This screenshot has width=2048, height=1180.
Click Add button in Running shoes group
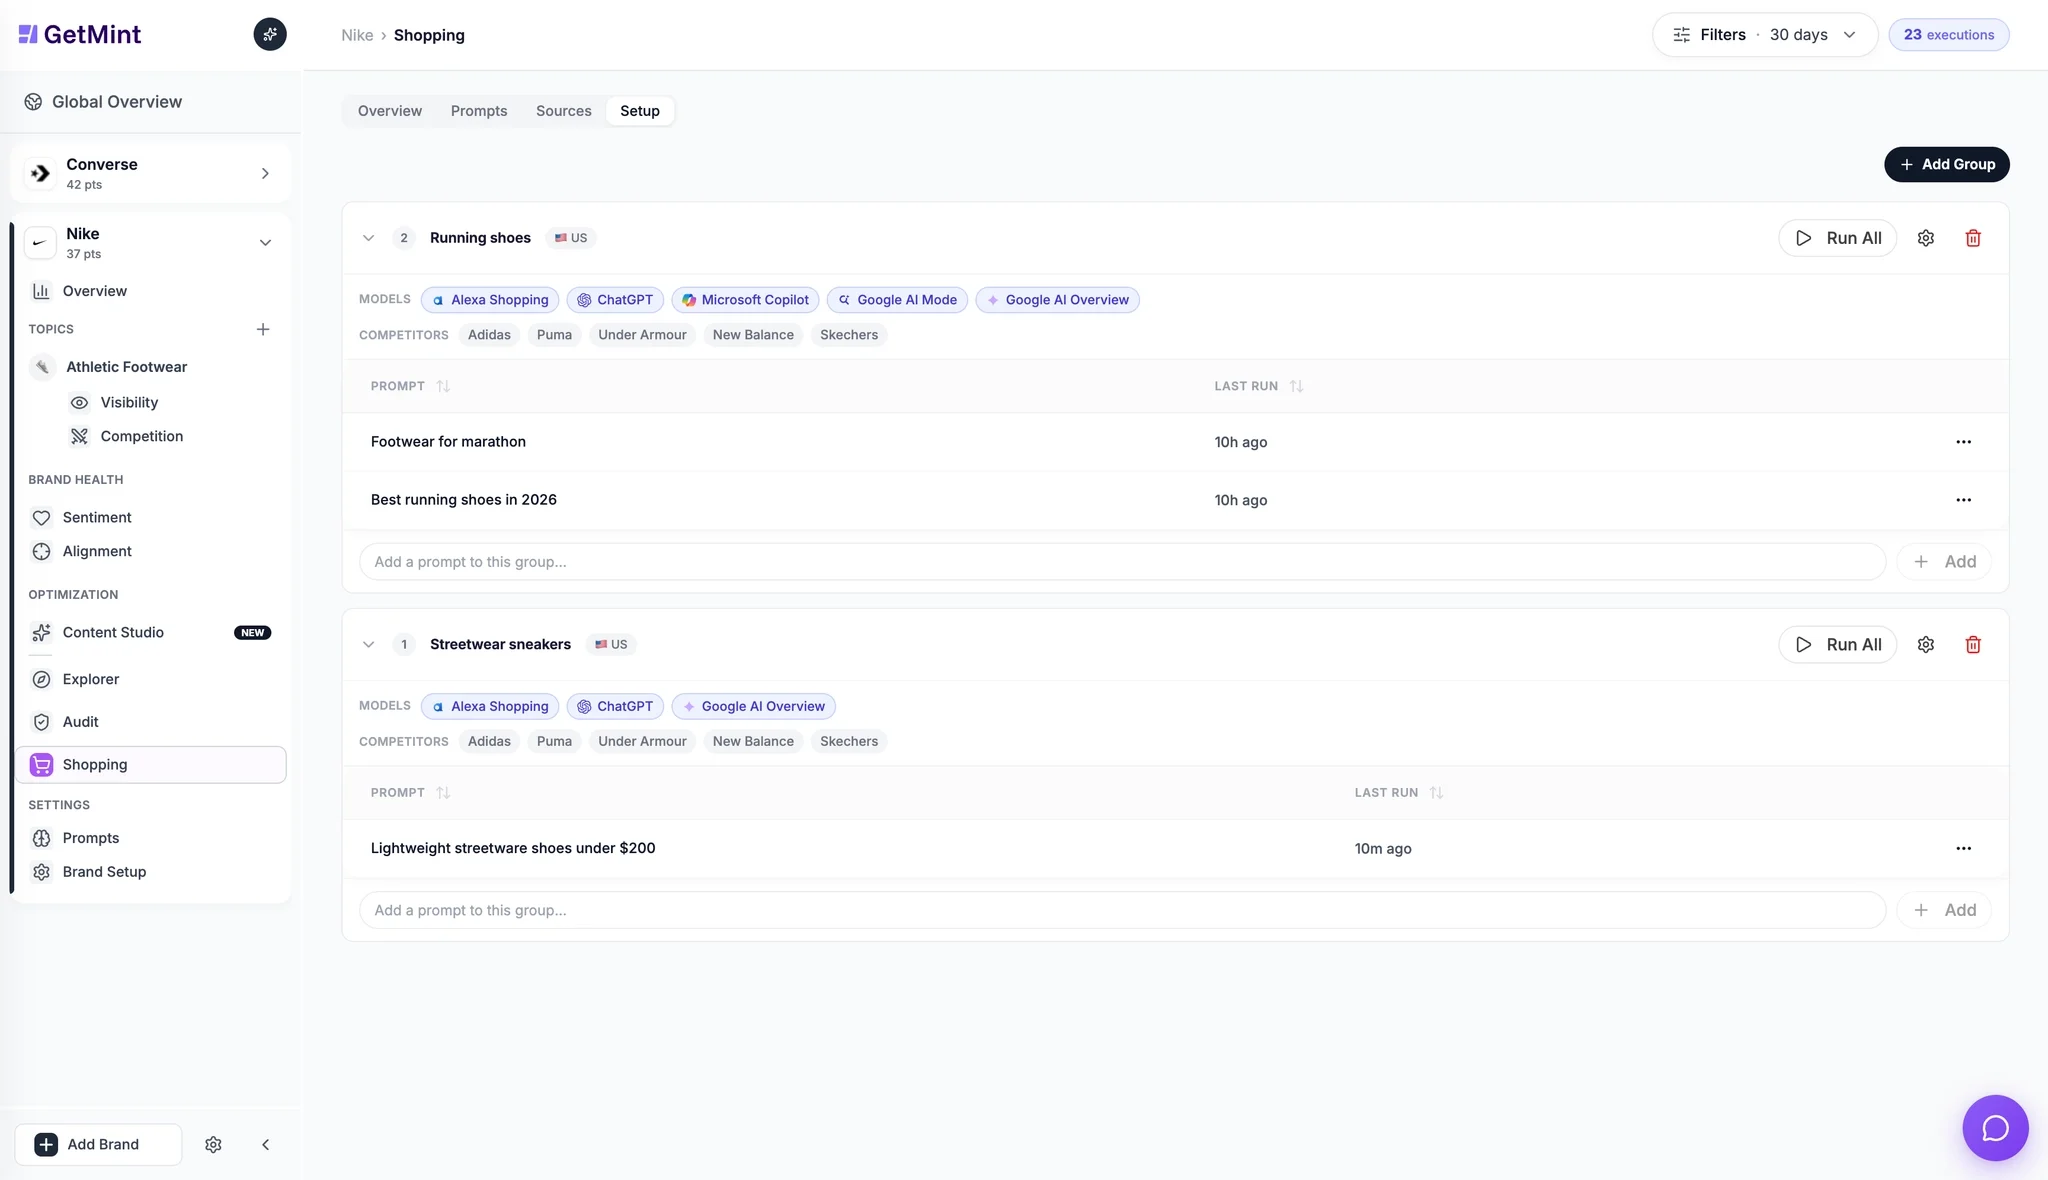(1944, 562)
